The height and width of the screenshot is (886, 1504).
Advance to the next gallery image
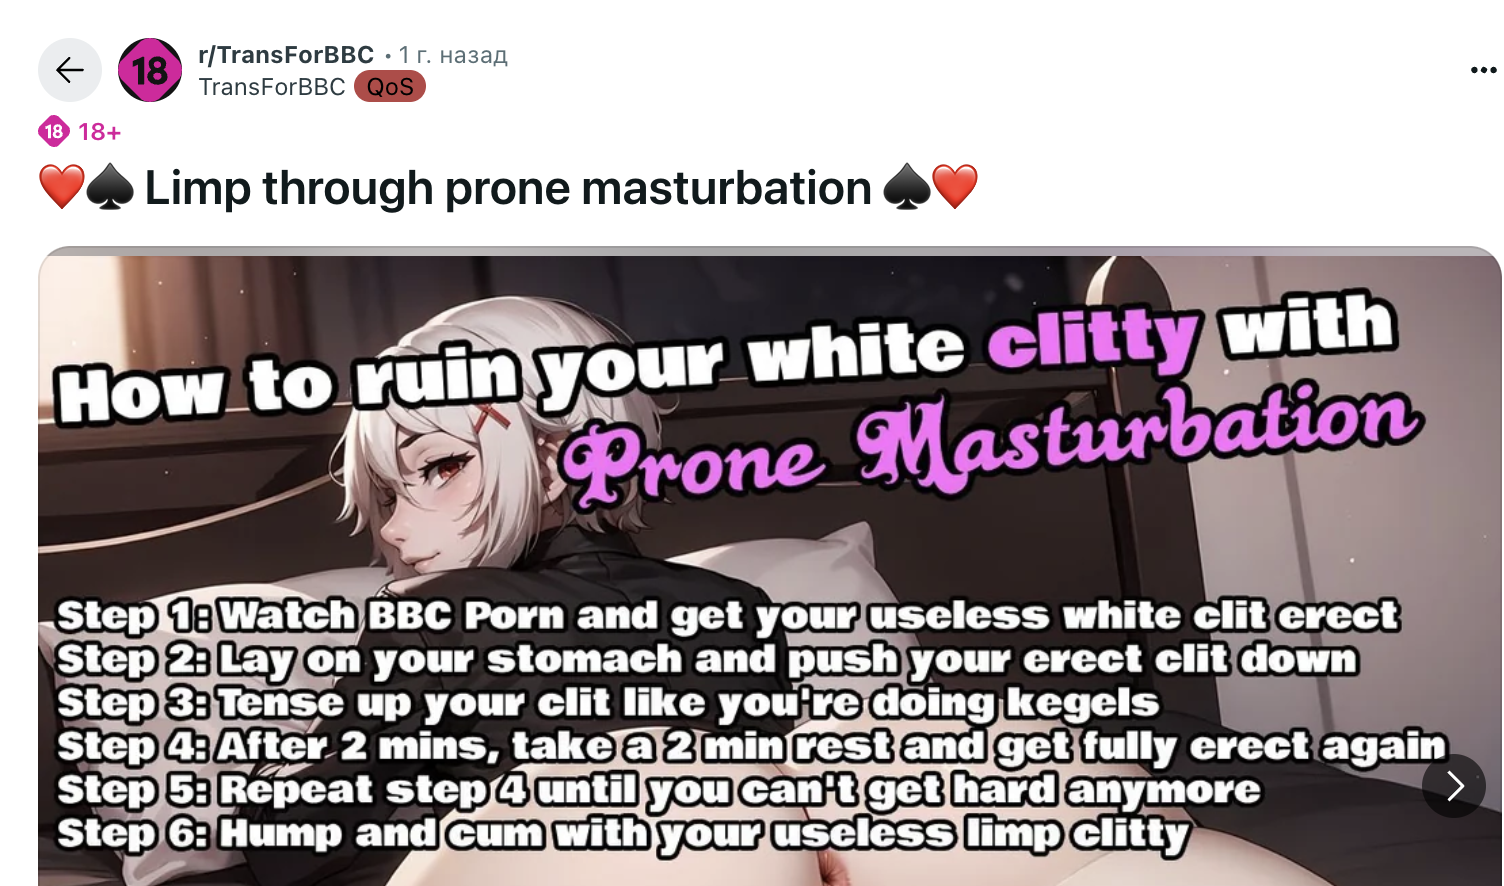tap(1454, 786)
